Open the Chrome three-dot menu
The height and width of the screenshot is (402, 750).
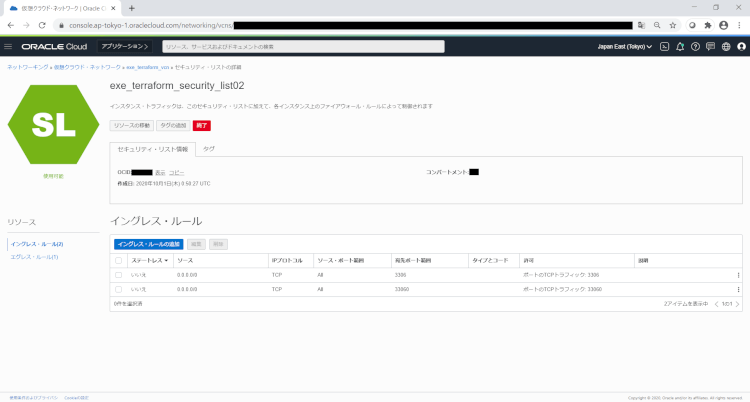pyautogui.click(x=739, y=25)
